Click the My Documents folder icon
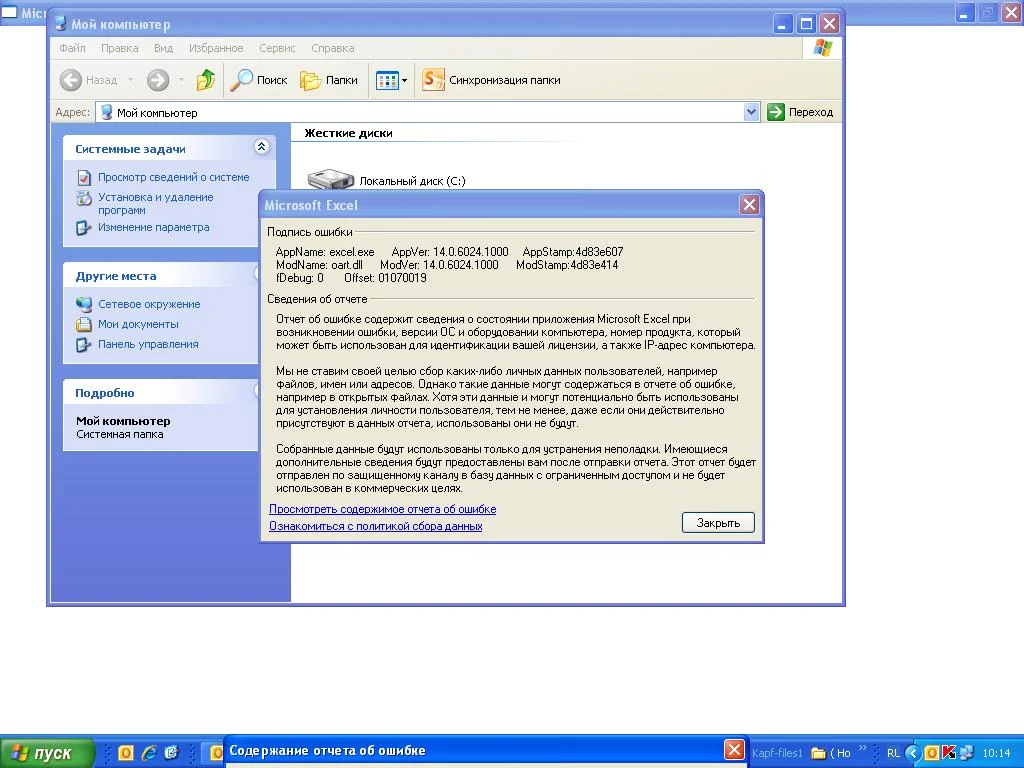 pos(84,325)
